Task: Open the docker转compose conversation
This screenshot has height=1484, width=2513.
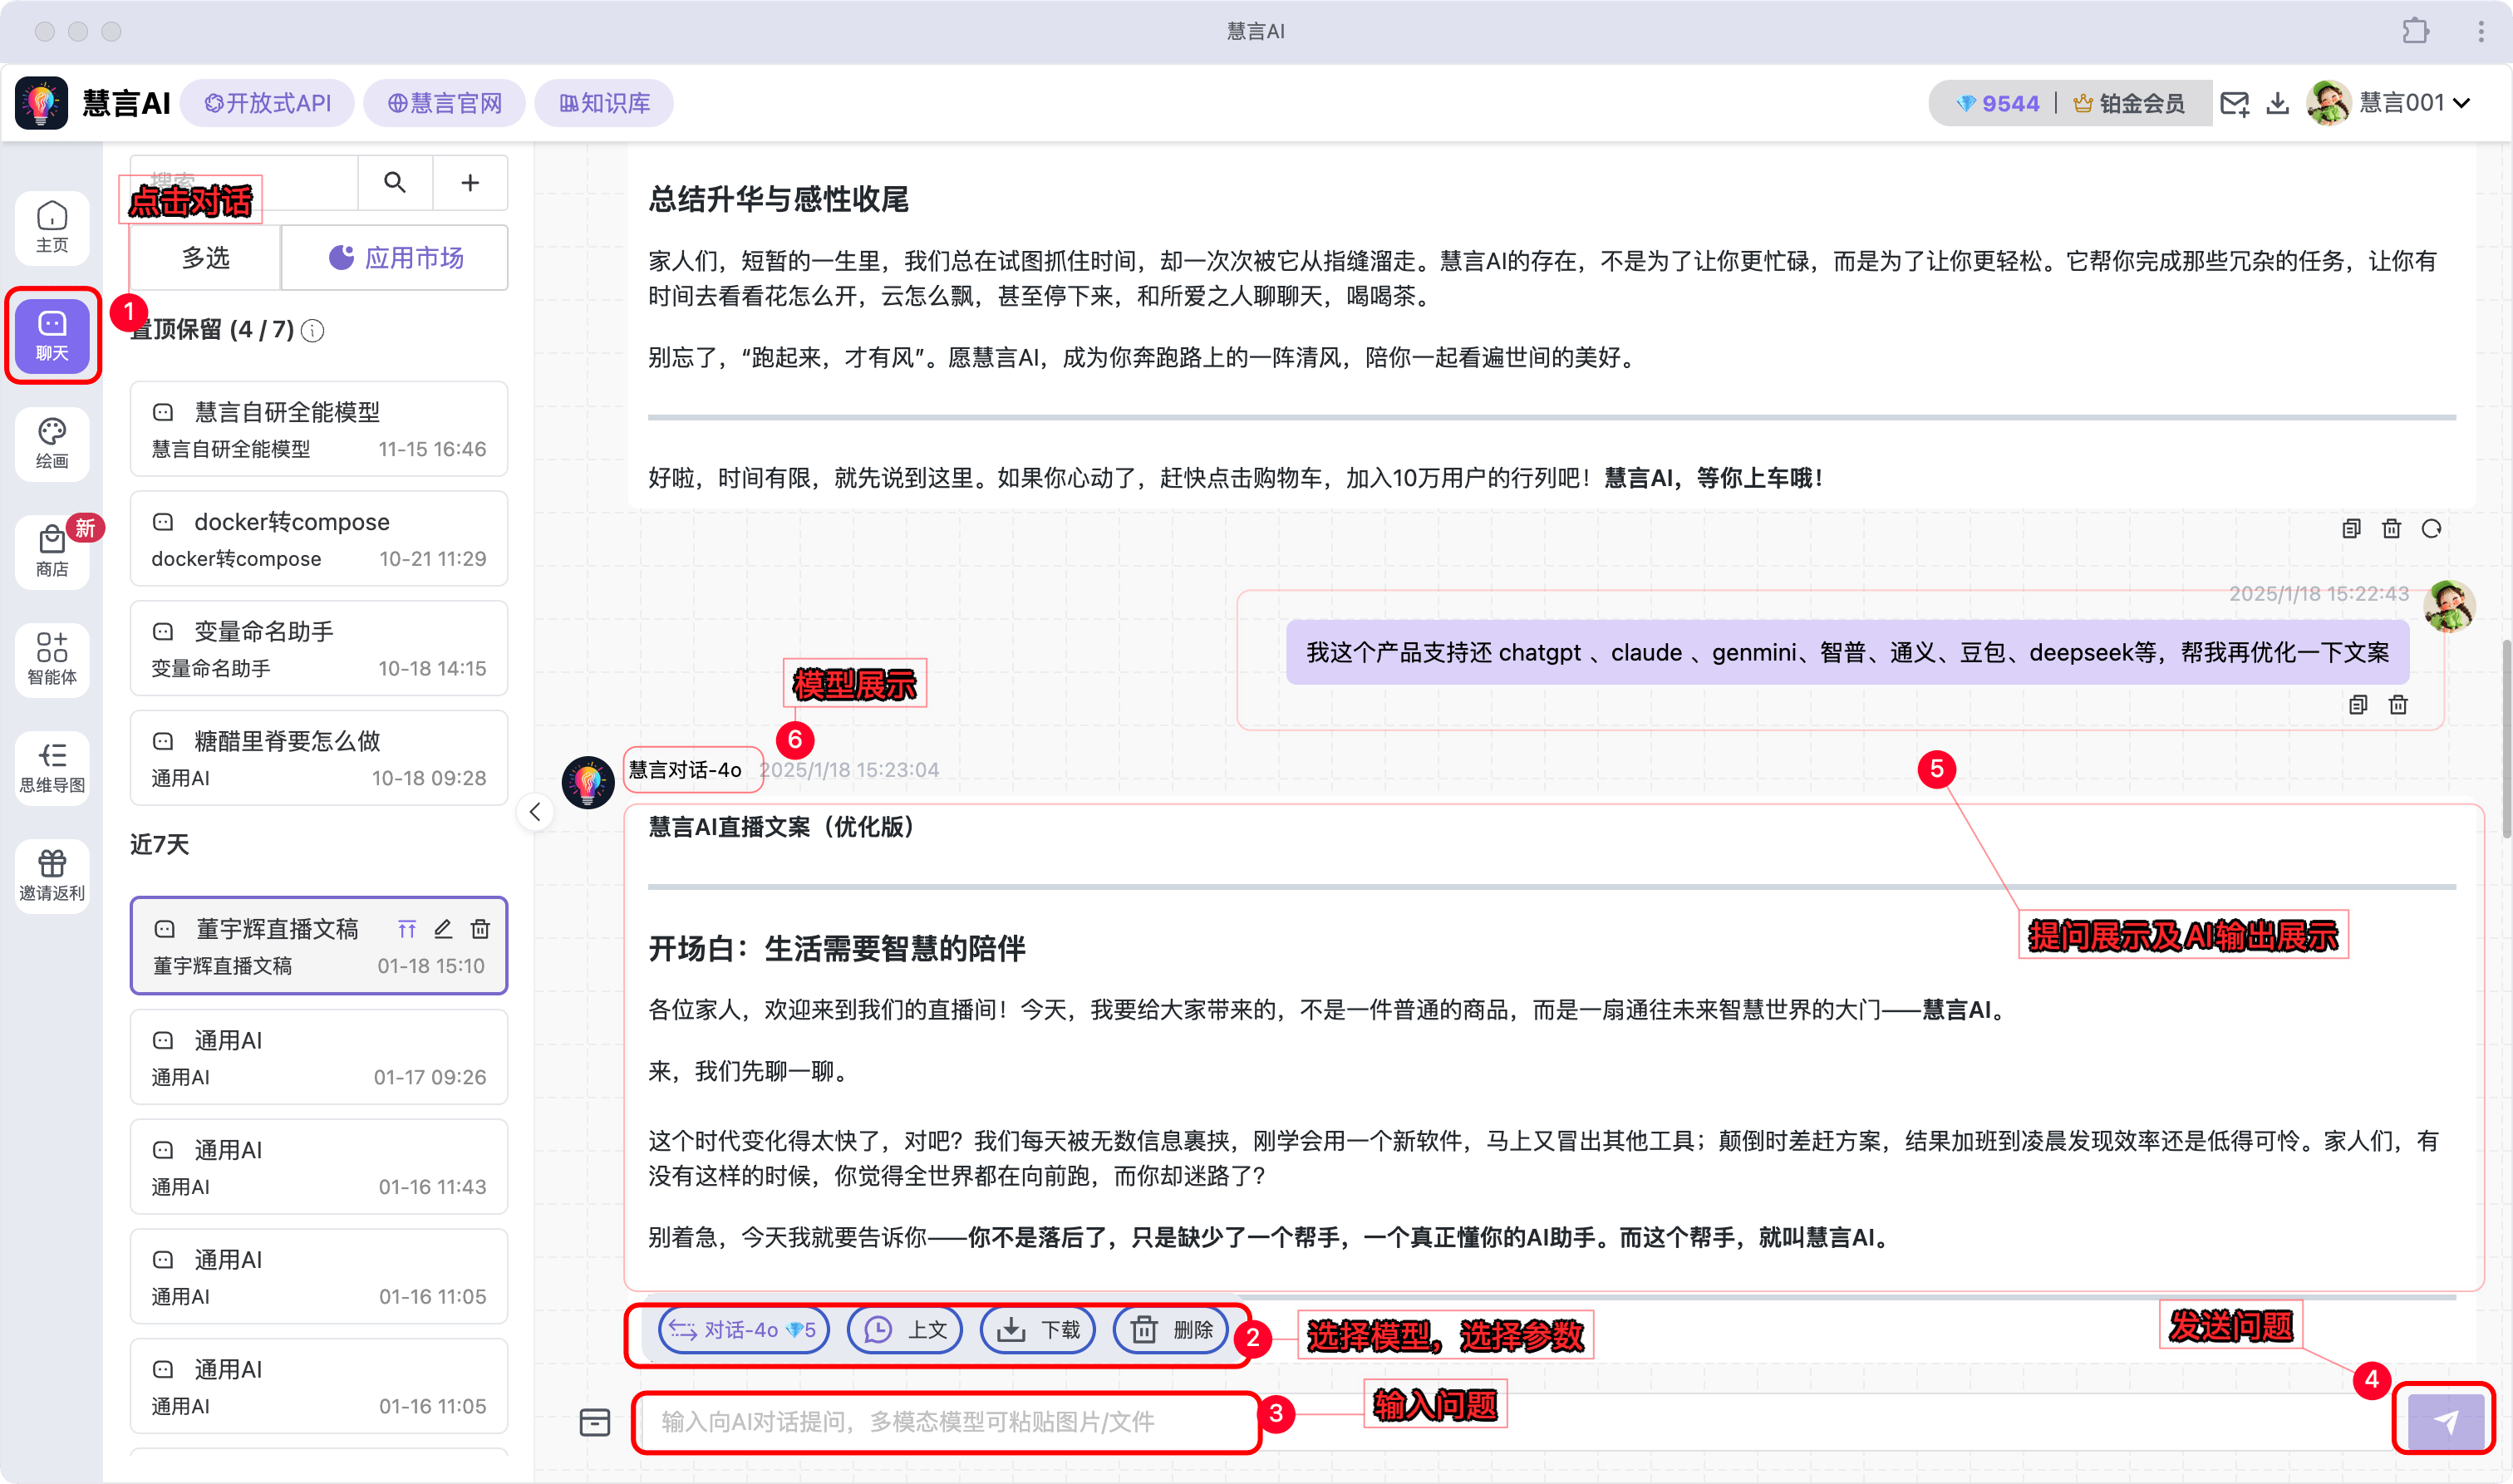Action: pyautogui.click(x=319, y=538)
